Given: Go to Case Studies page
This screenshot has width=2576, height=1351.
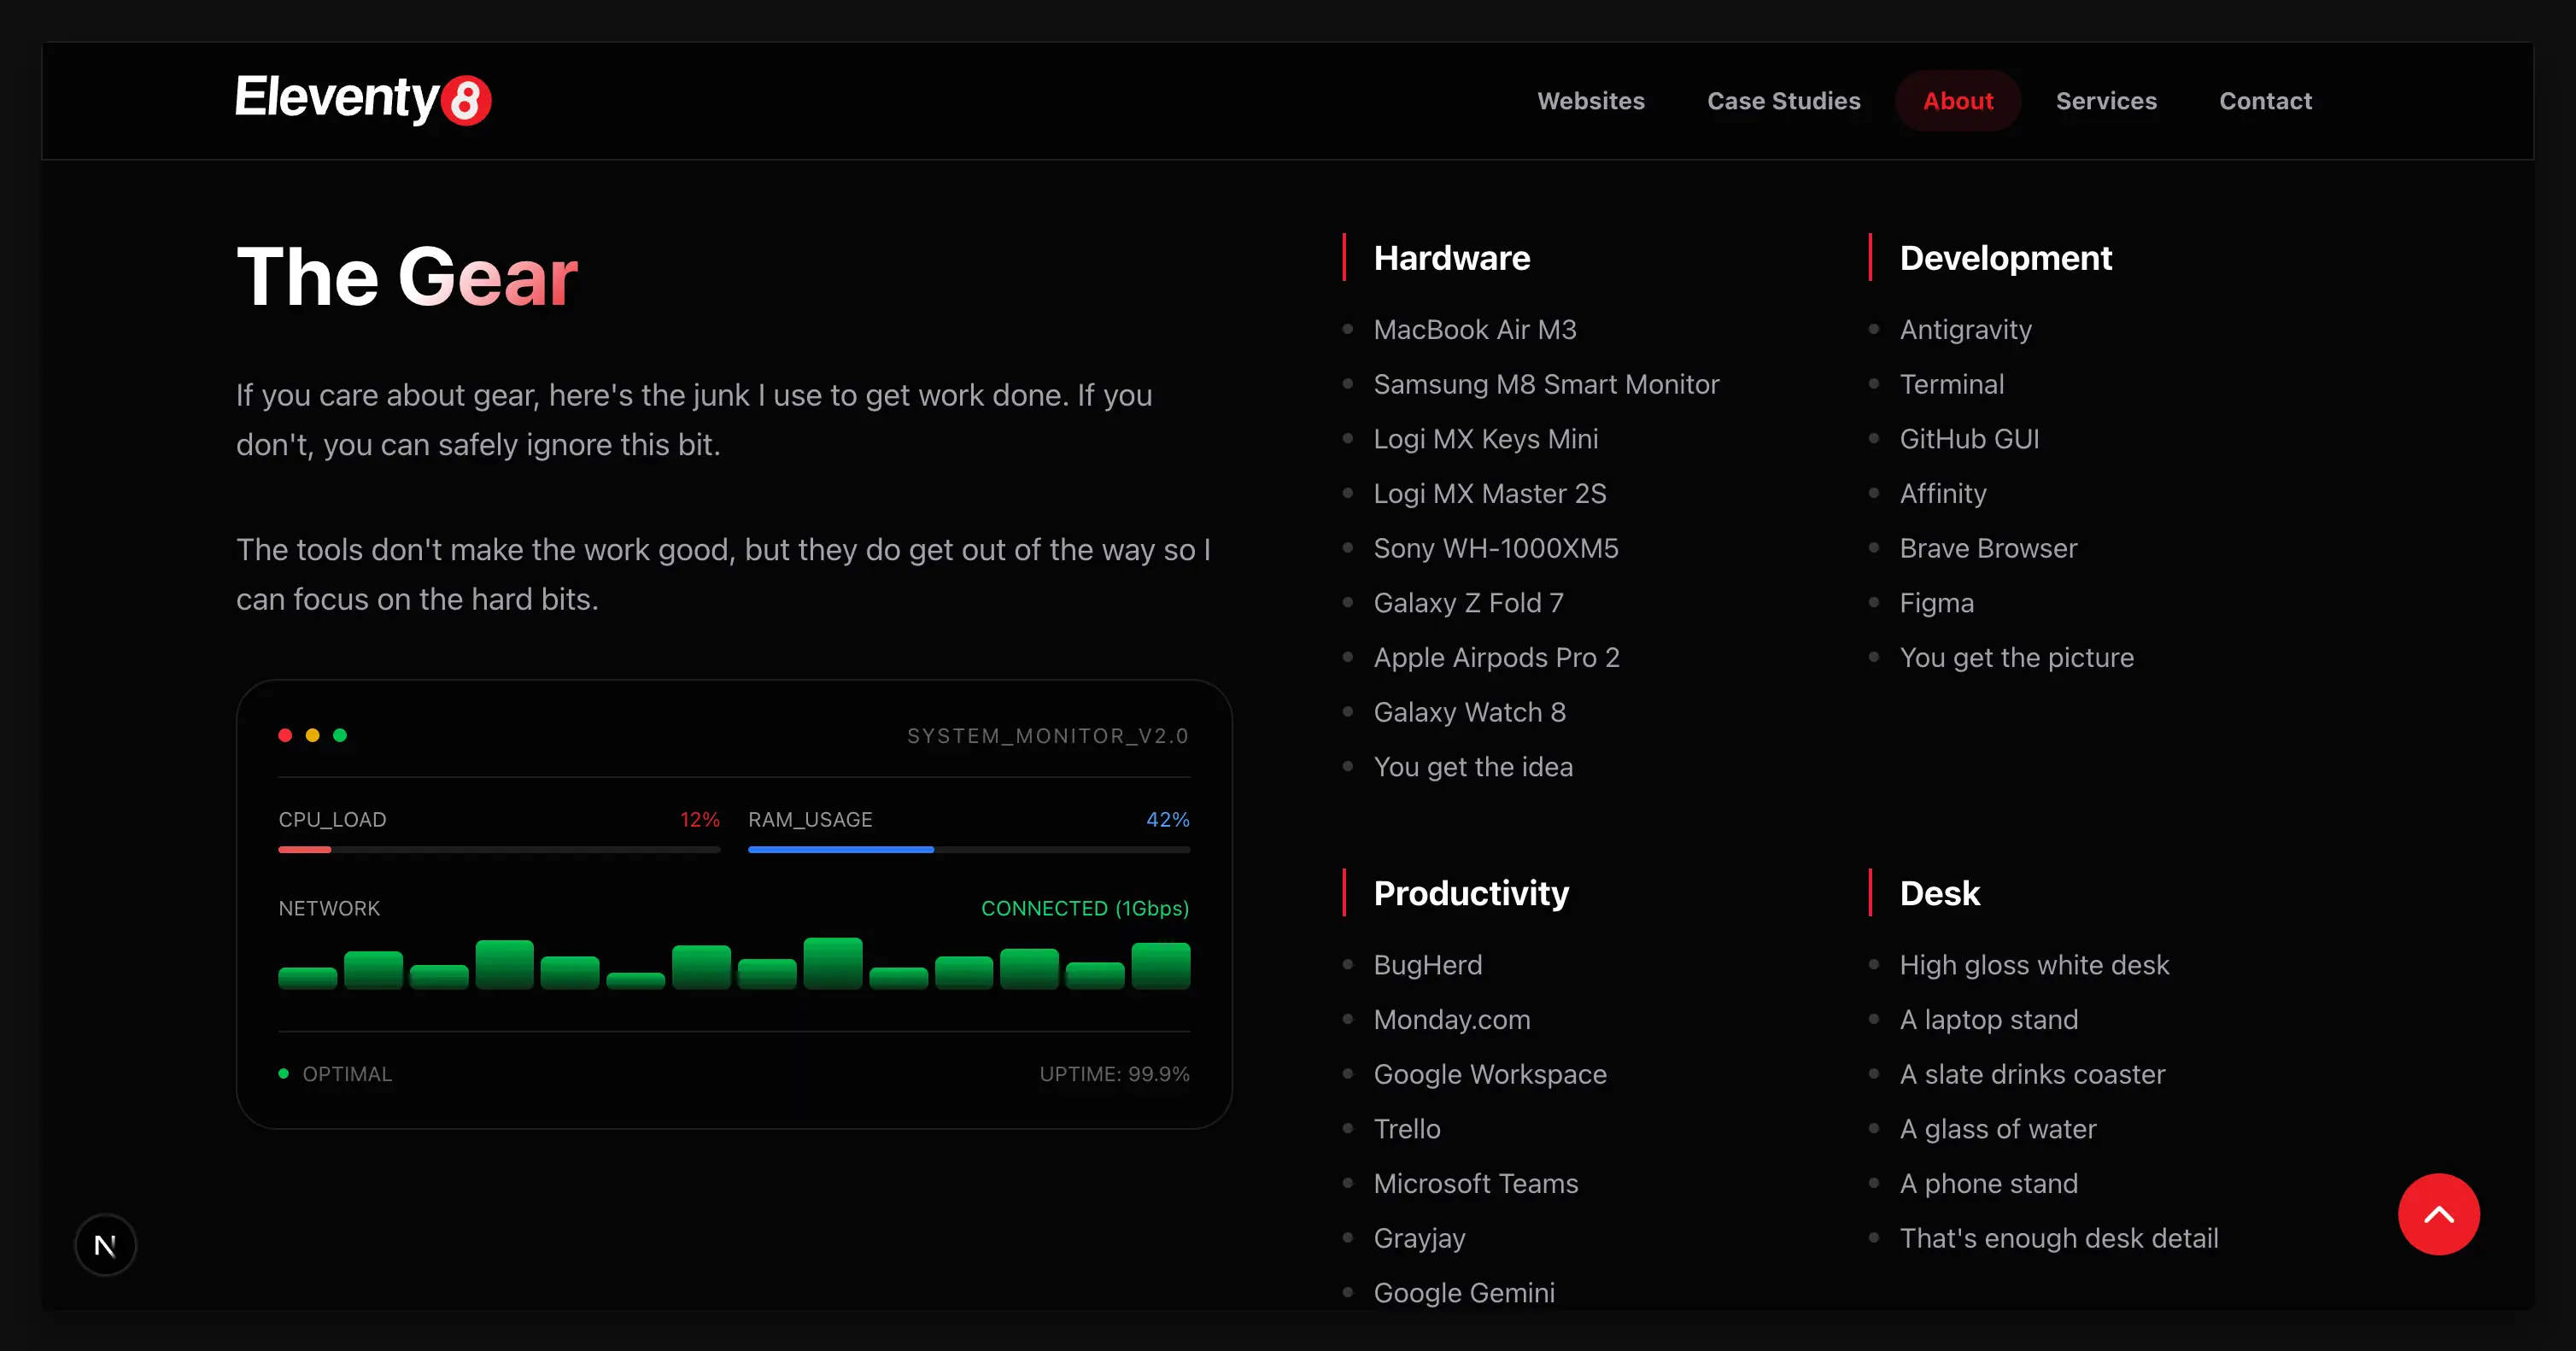Looking at the screenshot, I should point(1783,101).
